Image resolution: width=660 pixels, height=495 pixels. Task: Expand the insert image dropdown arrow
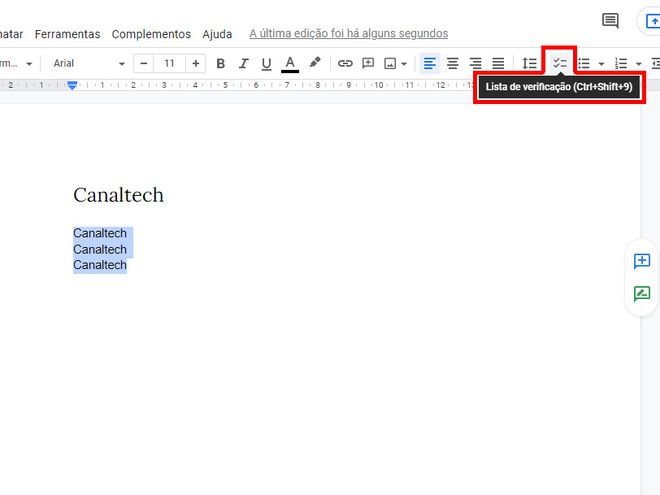point(404,64)
